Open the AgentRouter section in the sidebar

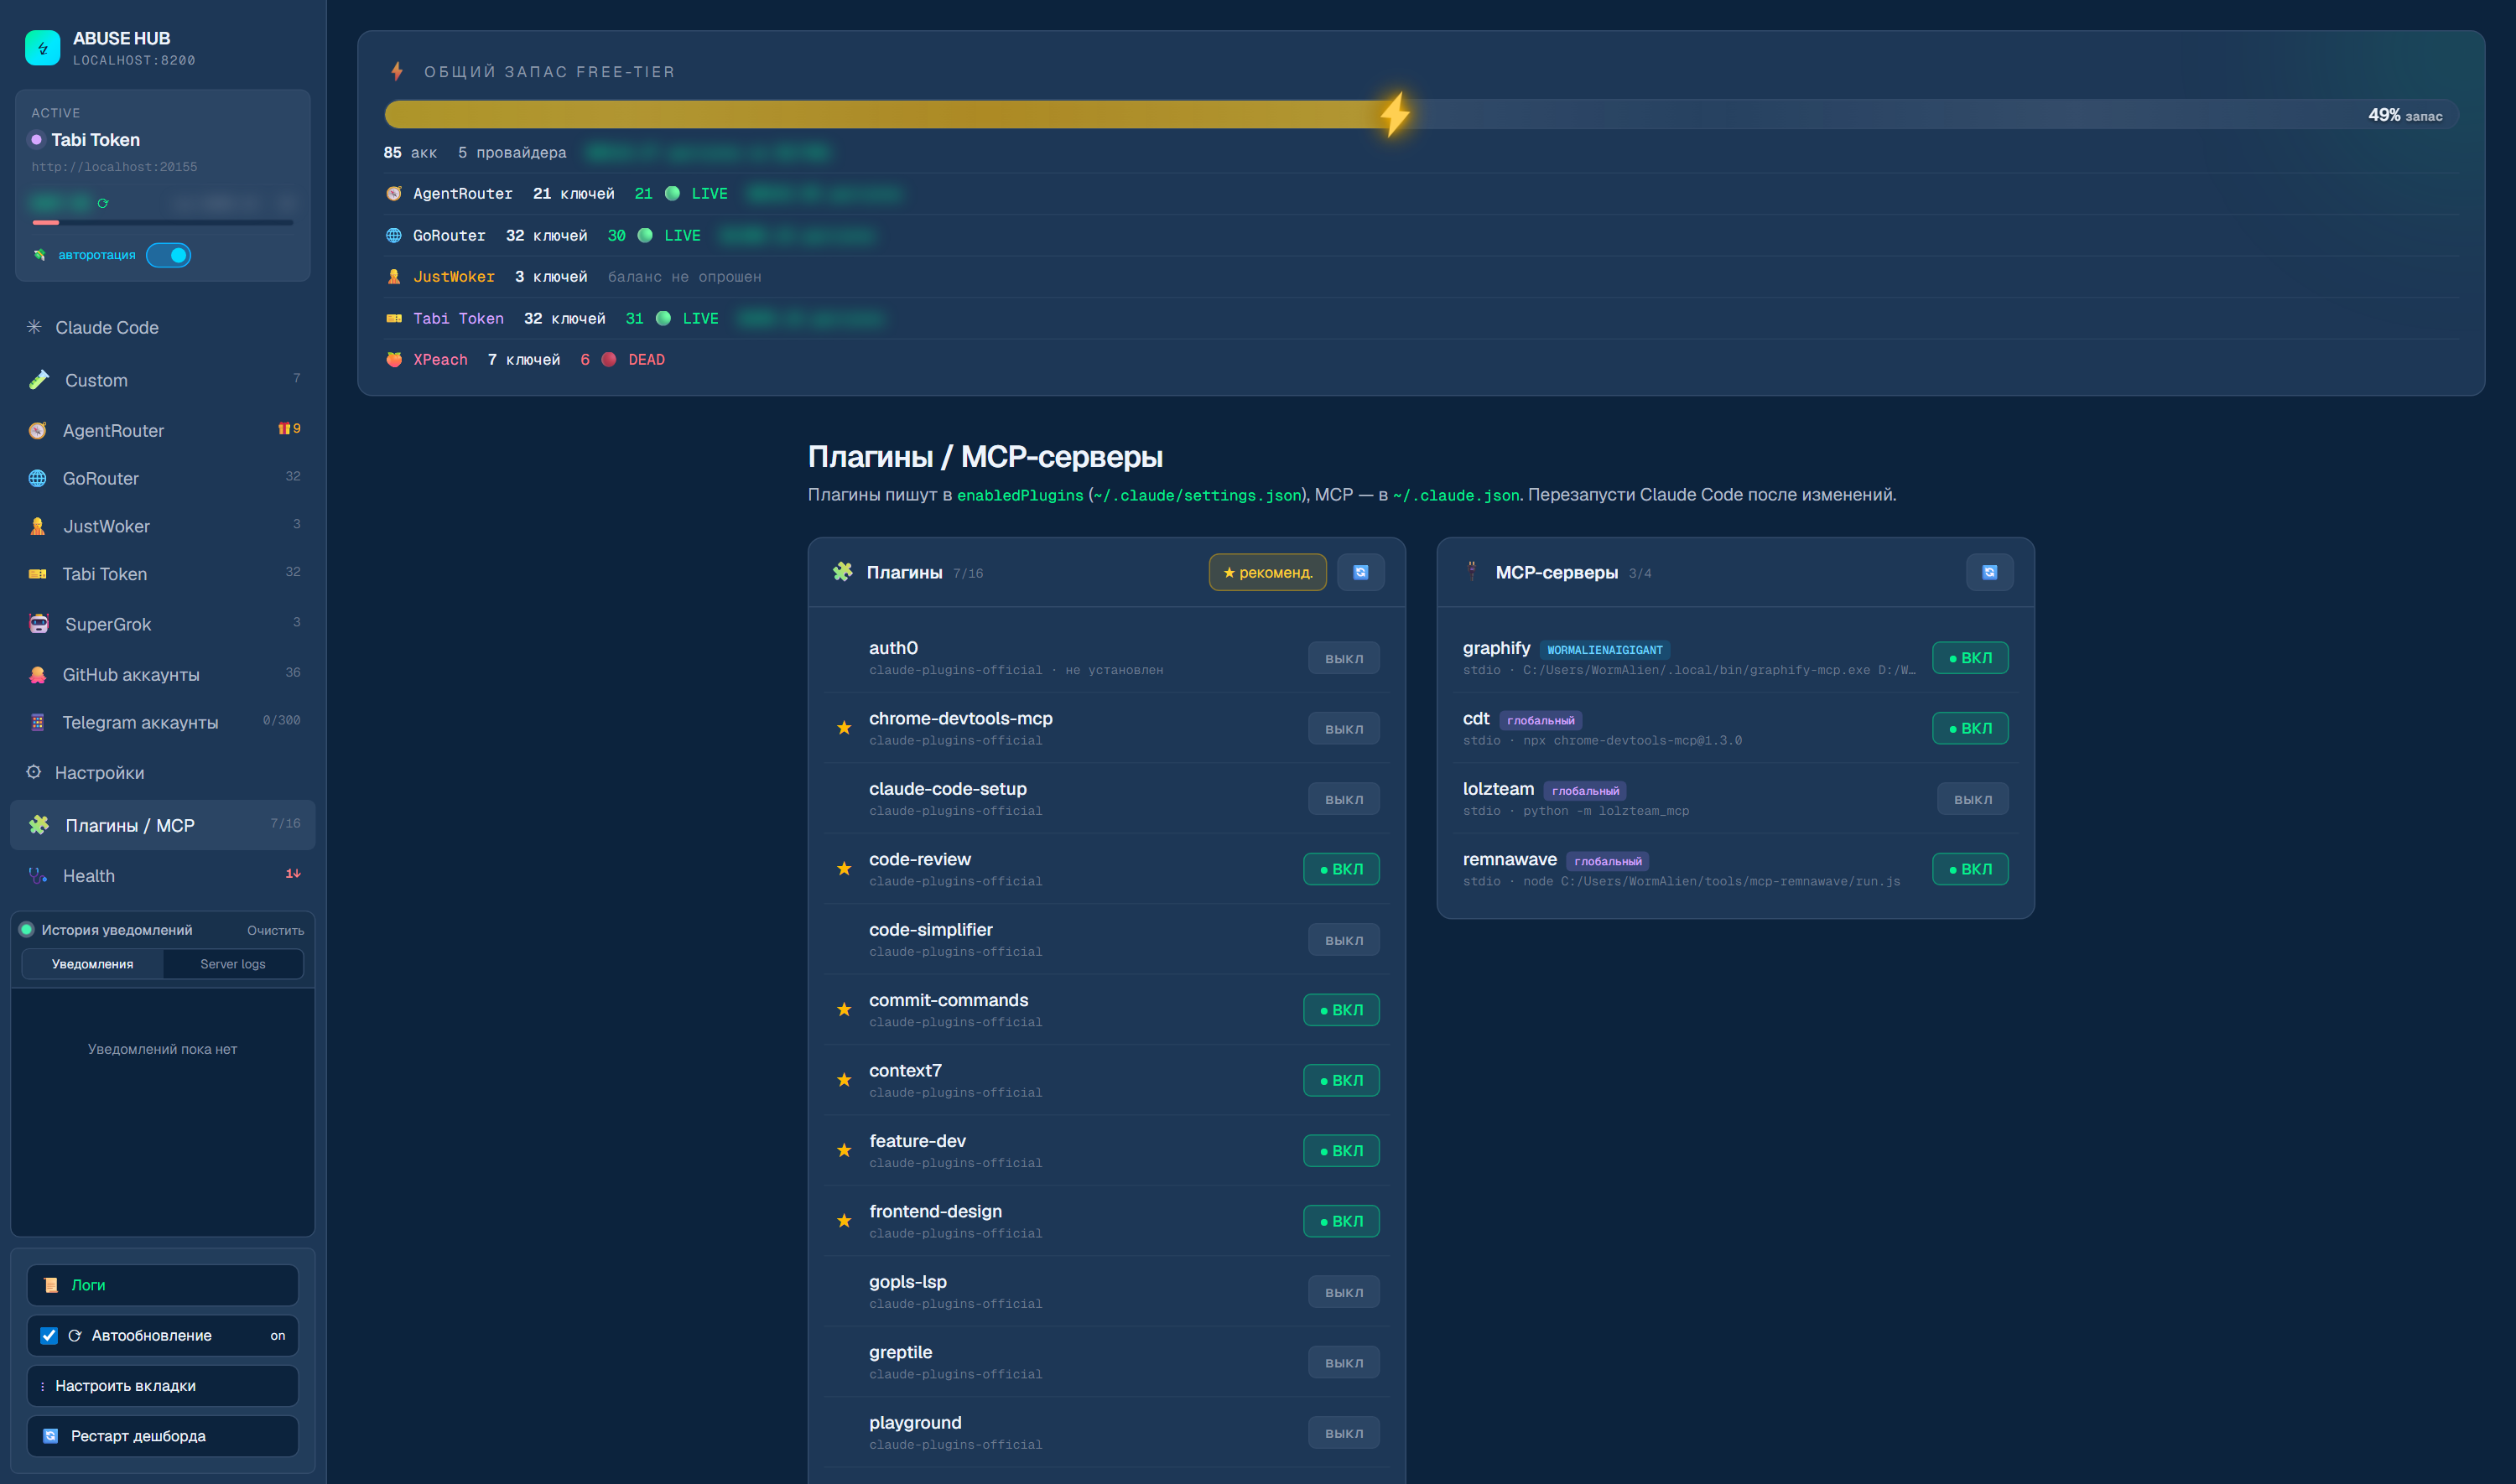(163, 430)
